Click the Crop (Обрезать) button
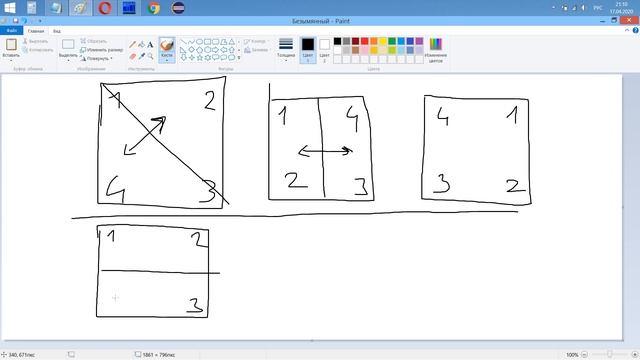Image resolution: width=640 pixels, height=360 pixels. coord(93,41)
